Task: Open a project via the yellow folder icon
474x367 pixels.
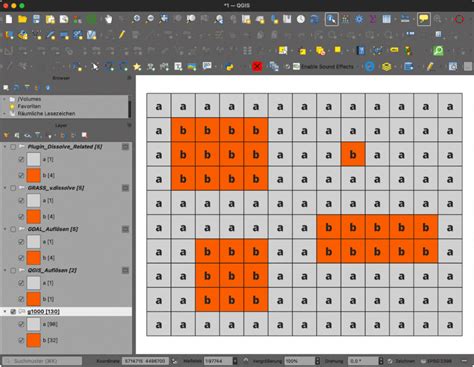Action: [22, 19]
